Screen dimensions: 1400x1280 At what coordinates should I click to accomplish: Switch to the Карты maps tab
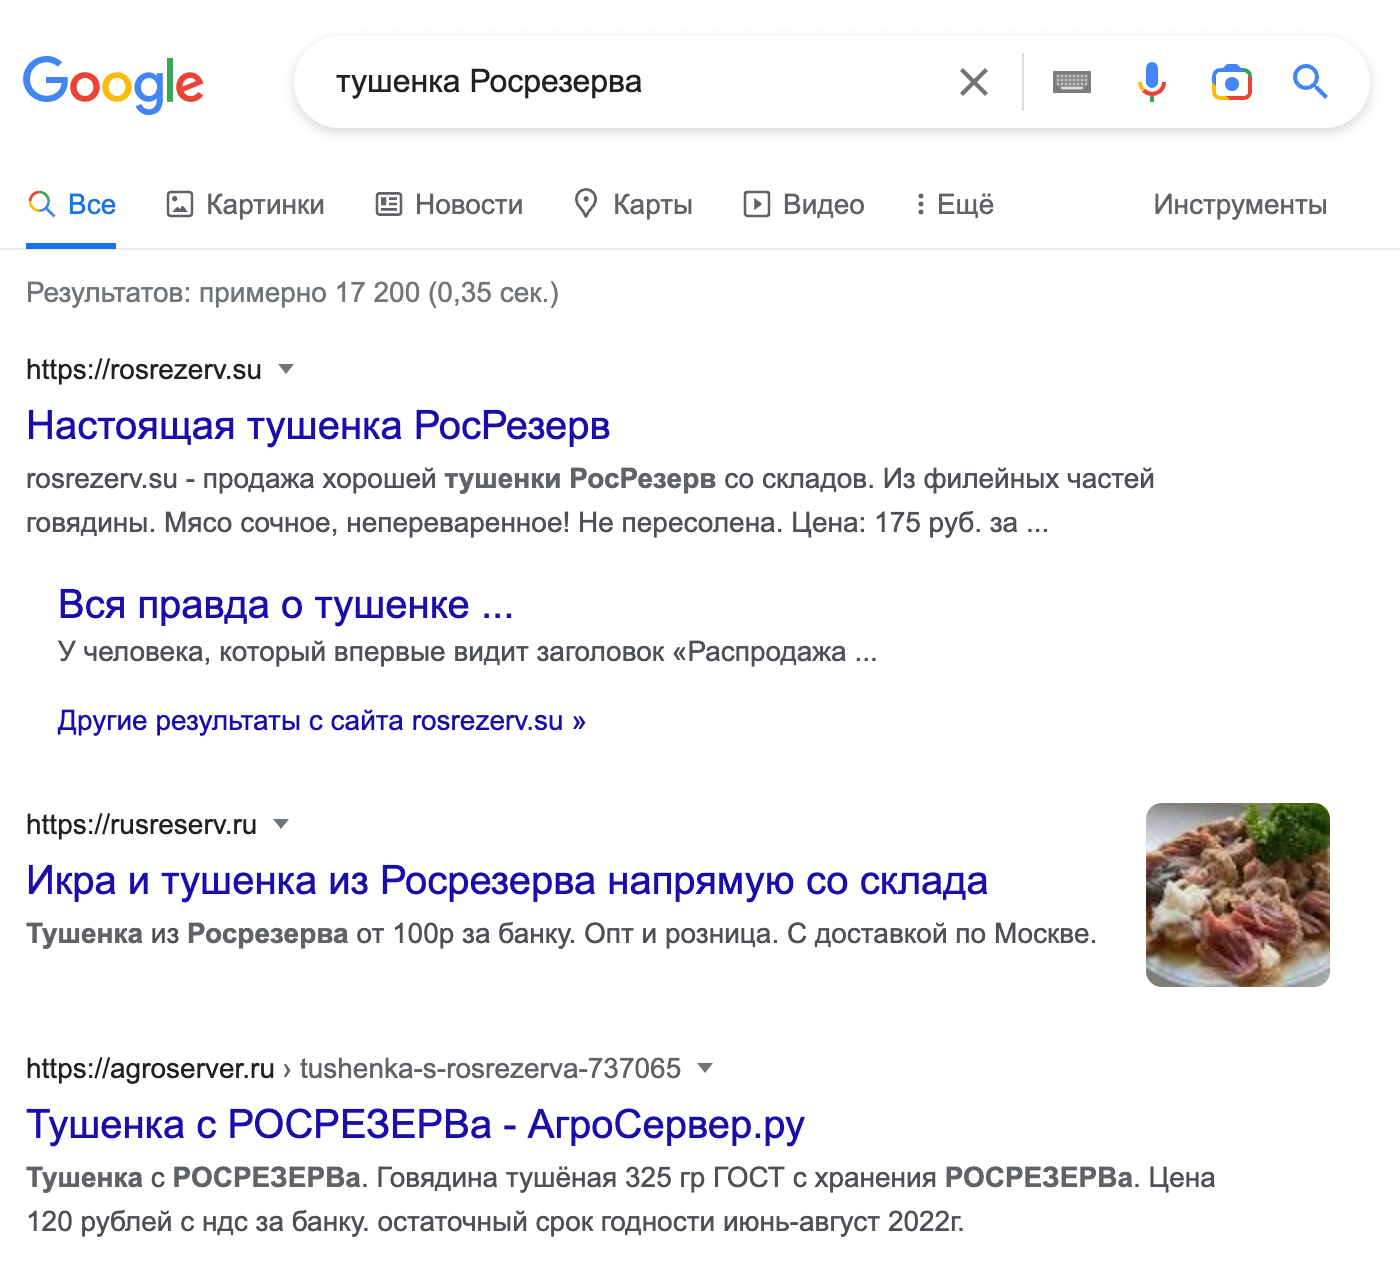point(633,205)
